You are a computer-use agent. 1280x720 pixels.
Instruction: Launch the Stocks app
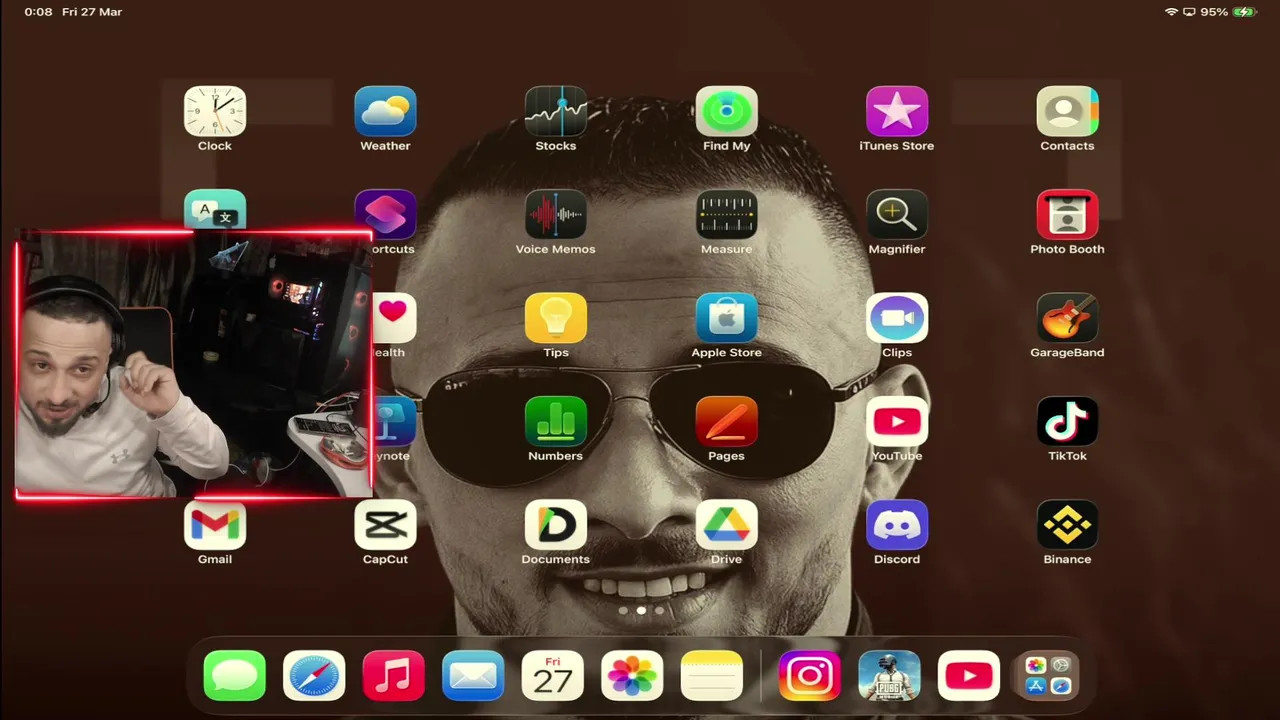tap(556, 111)
